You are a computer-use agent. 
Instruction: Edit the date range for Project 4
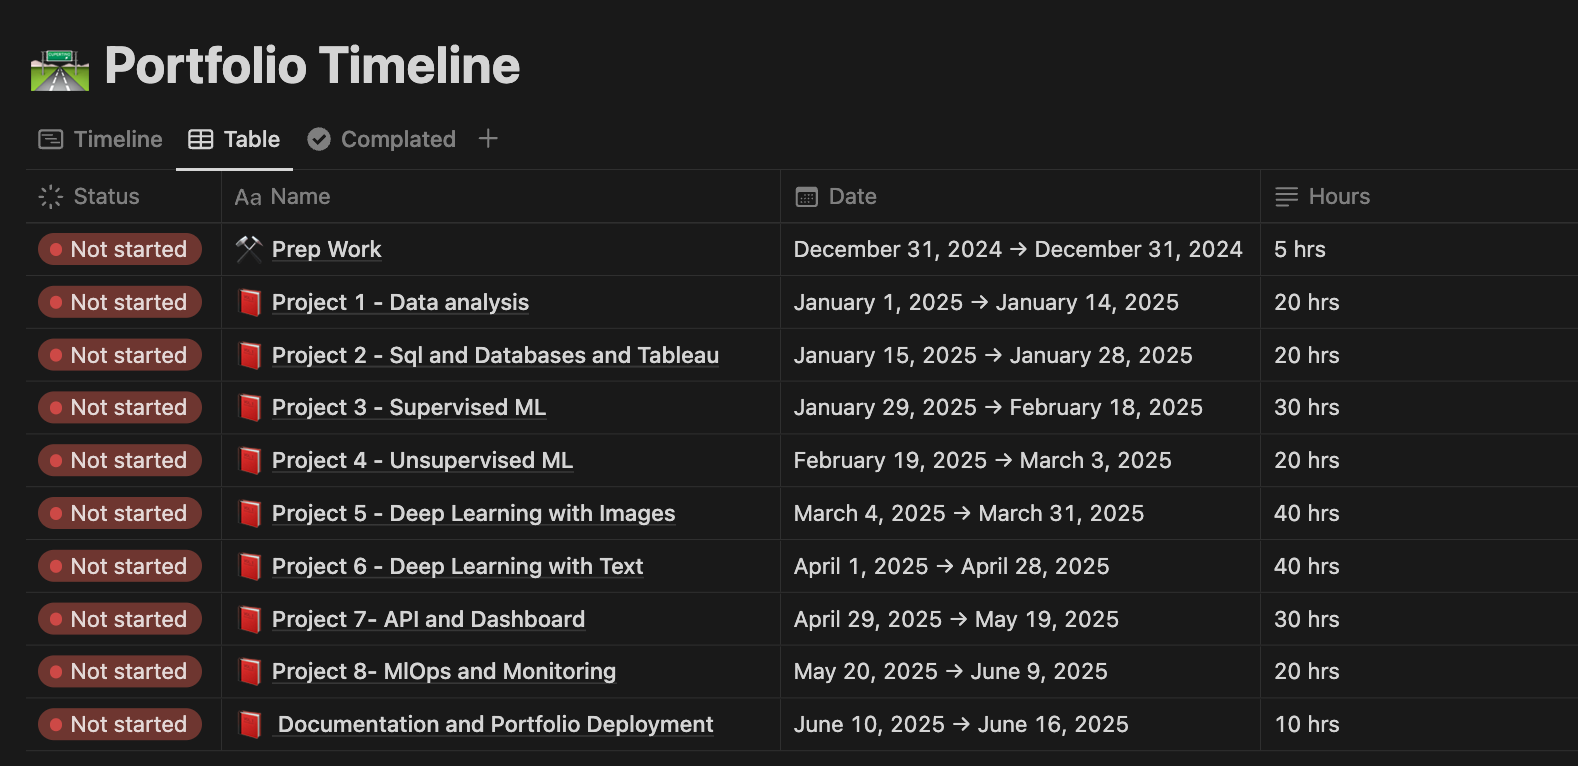tap(982, 461)
